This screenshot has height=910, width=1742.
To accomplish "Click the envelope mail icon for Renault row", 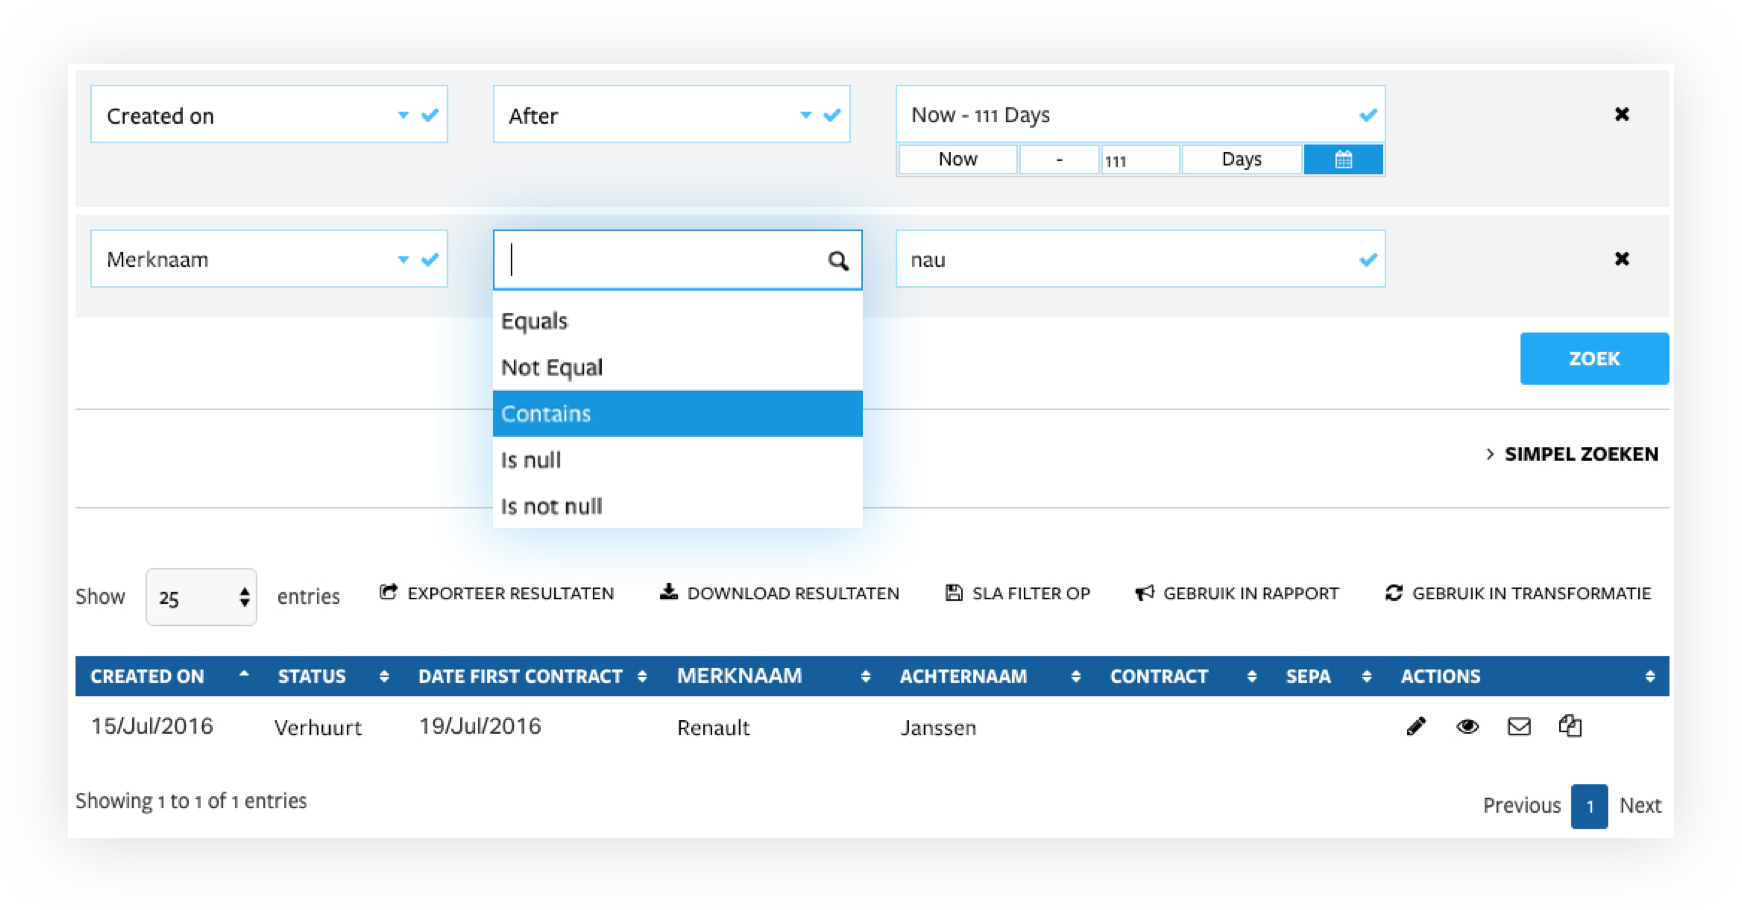I will [x=1519, y=727].
